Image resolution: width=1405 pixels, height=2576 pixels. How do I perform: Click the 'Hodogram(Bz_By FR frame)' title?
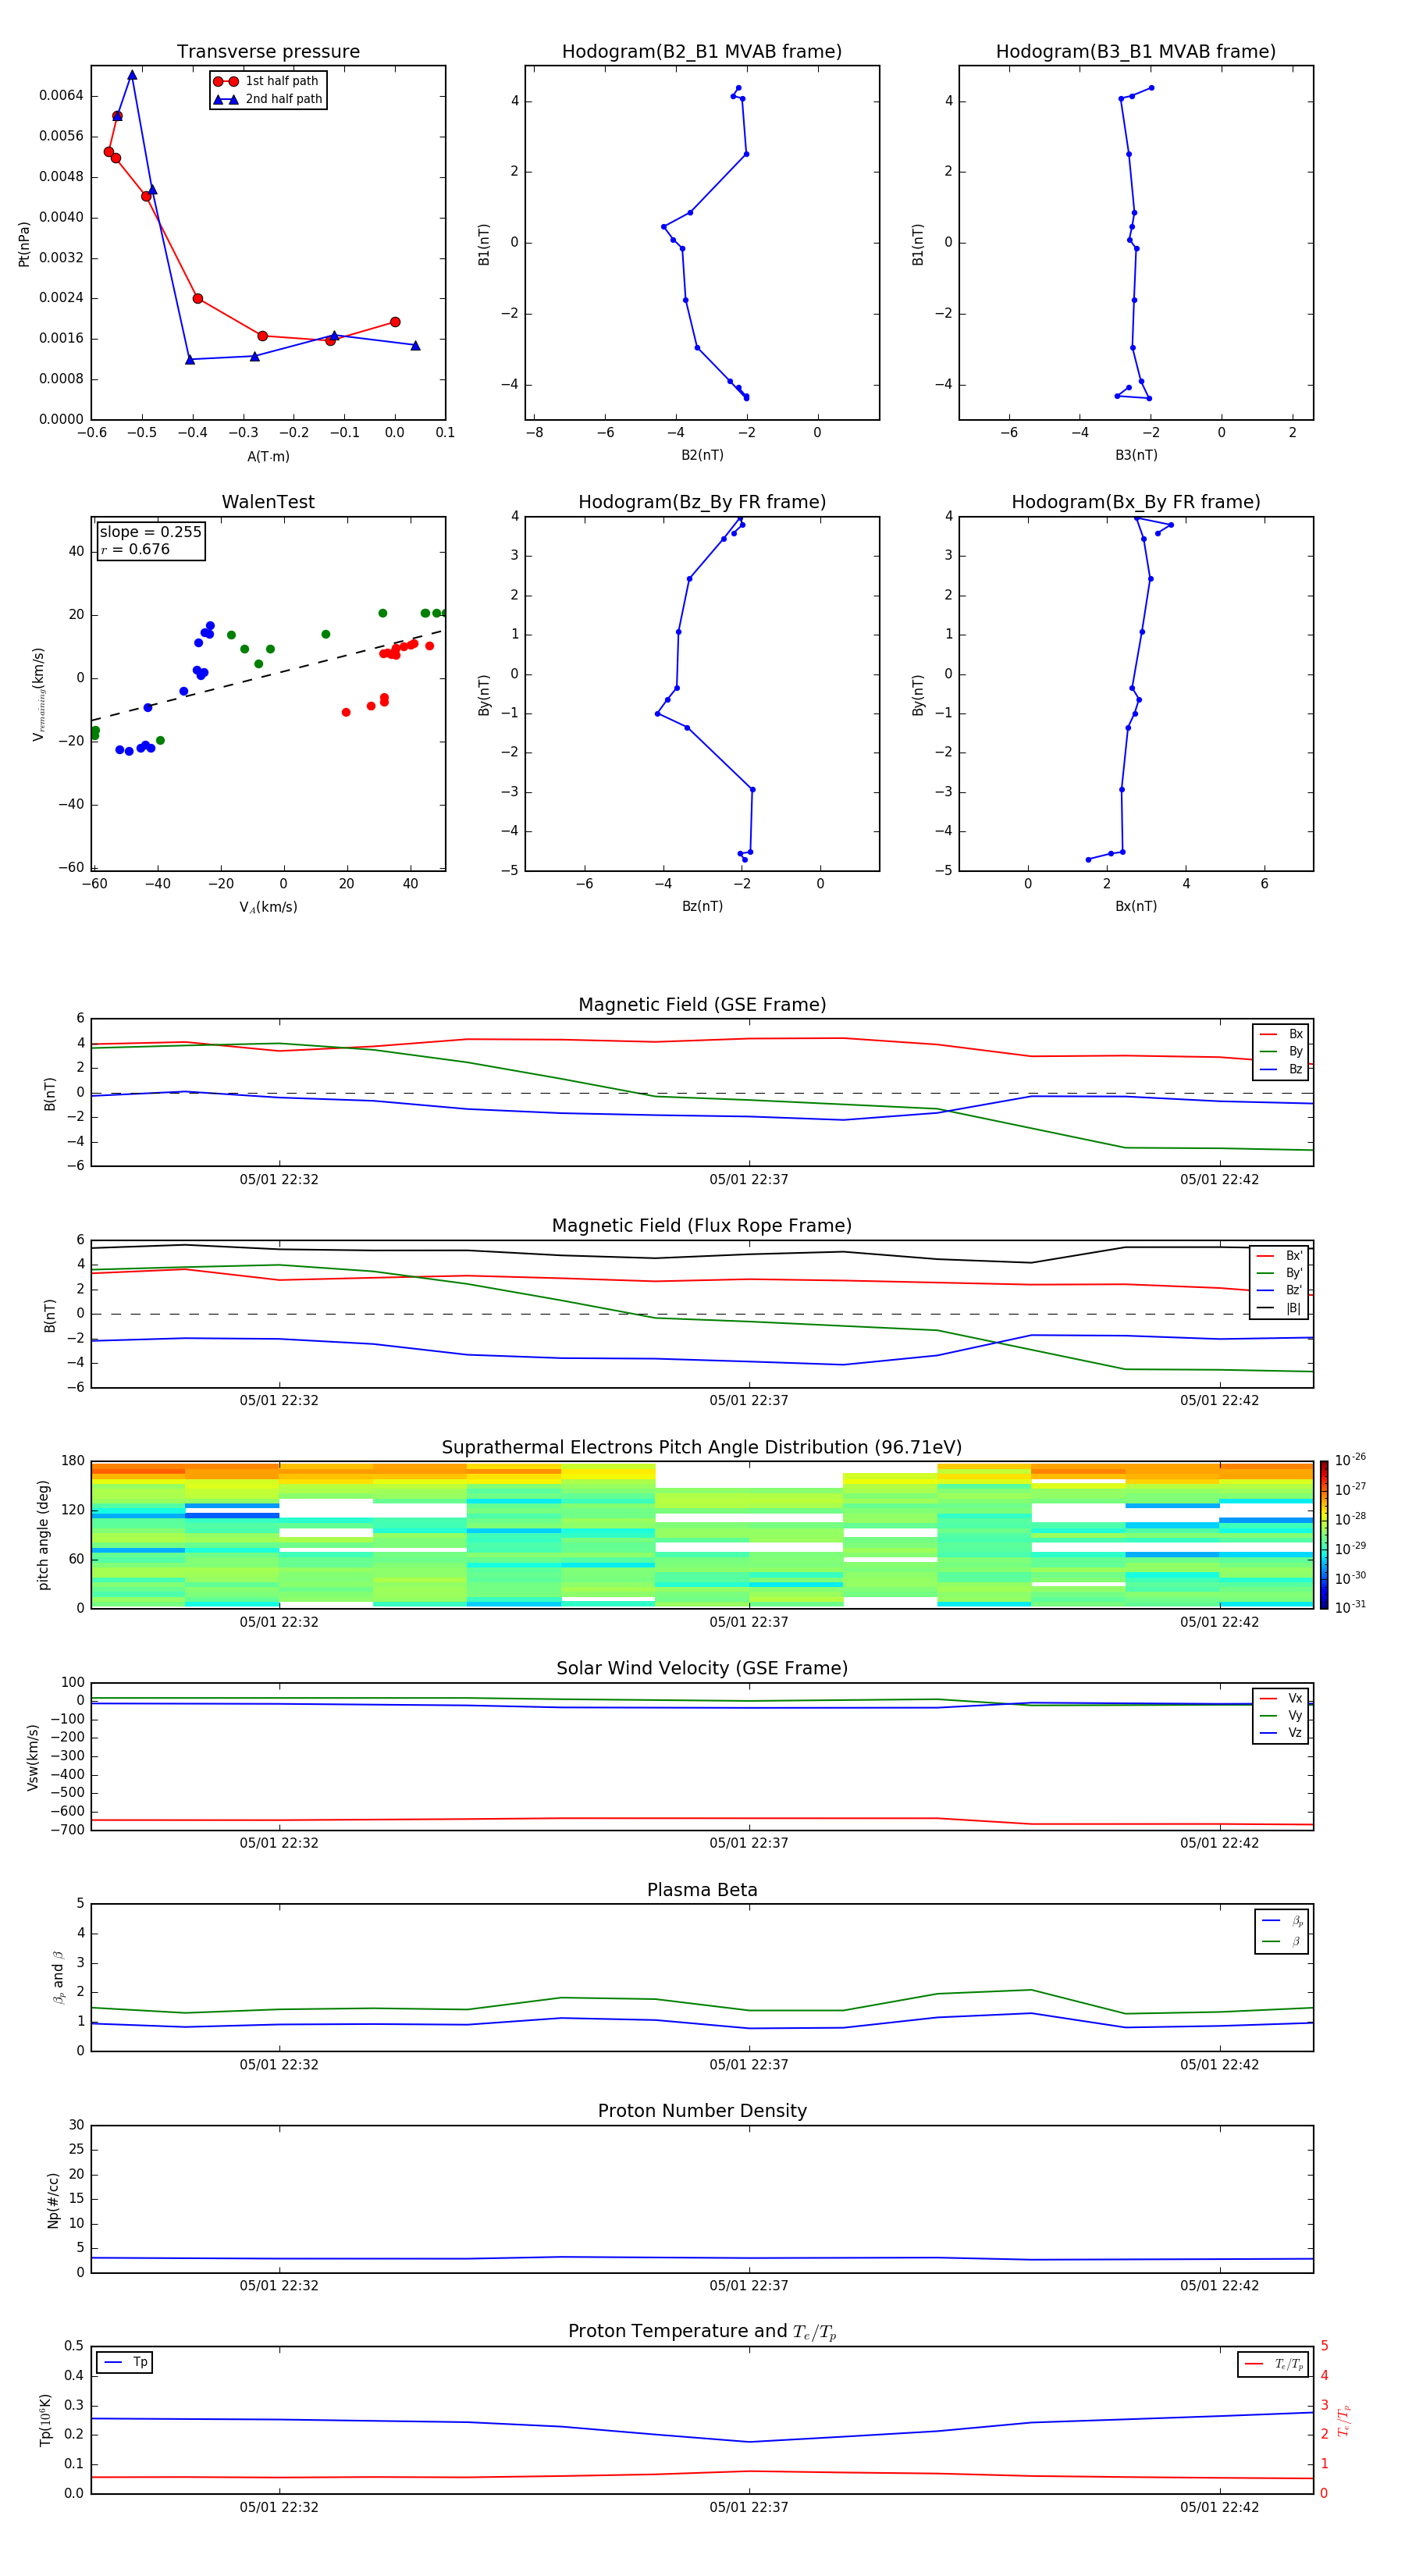point(702,502)
